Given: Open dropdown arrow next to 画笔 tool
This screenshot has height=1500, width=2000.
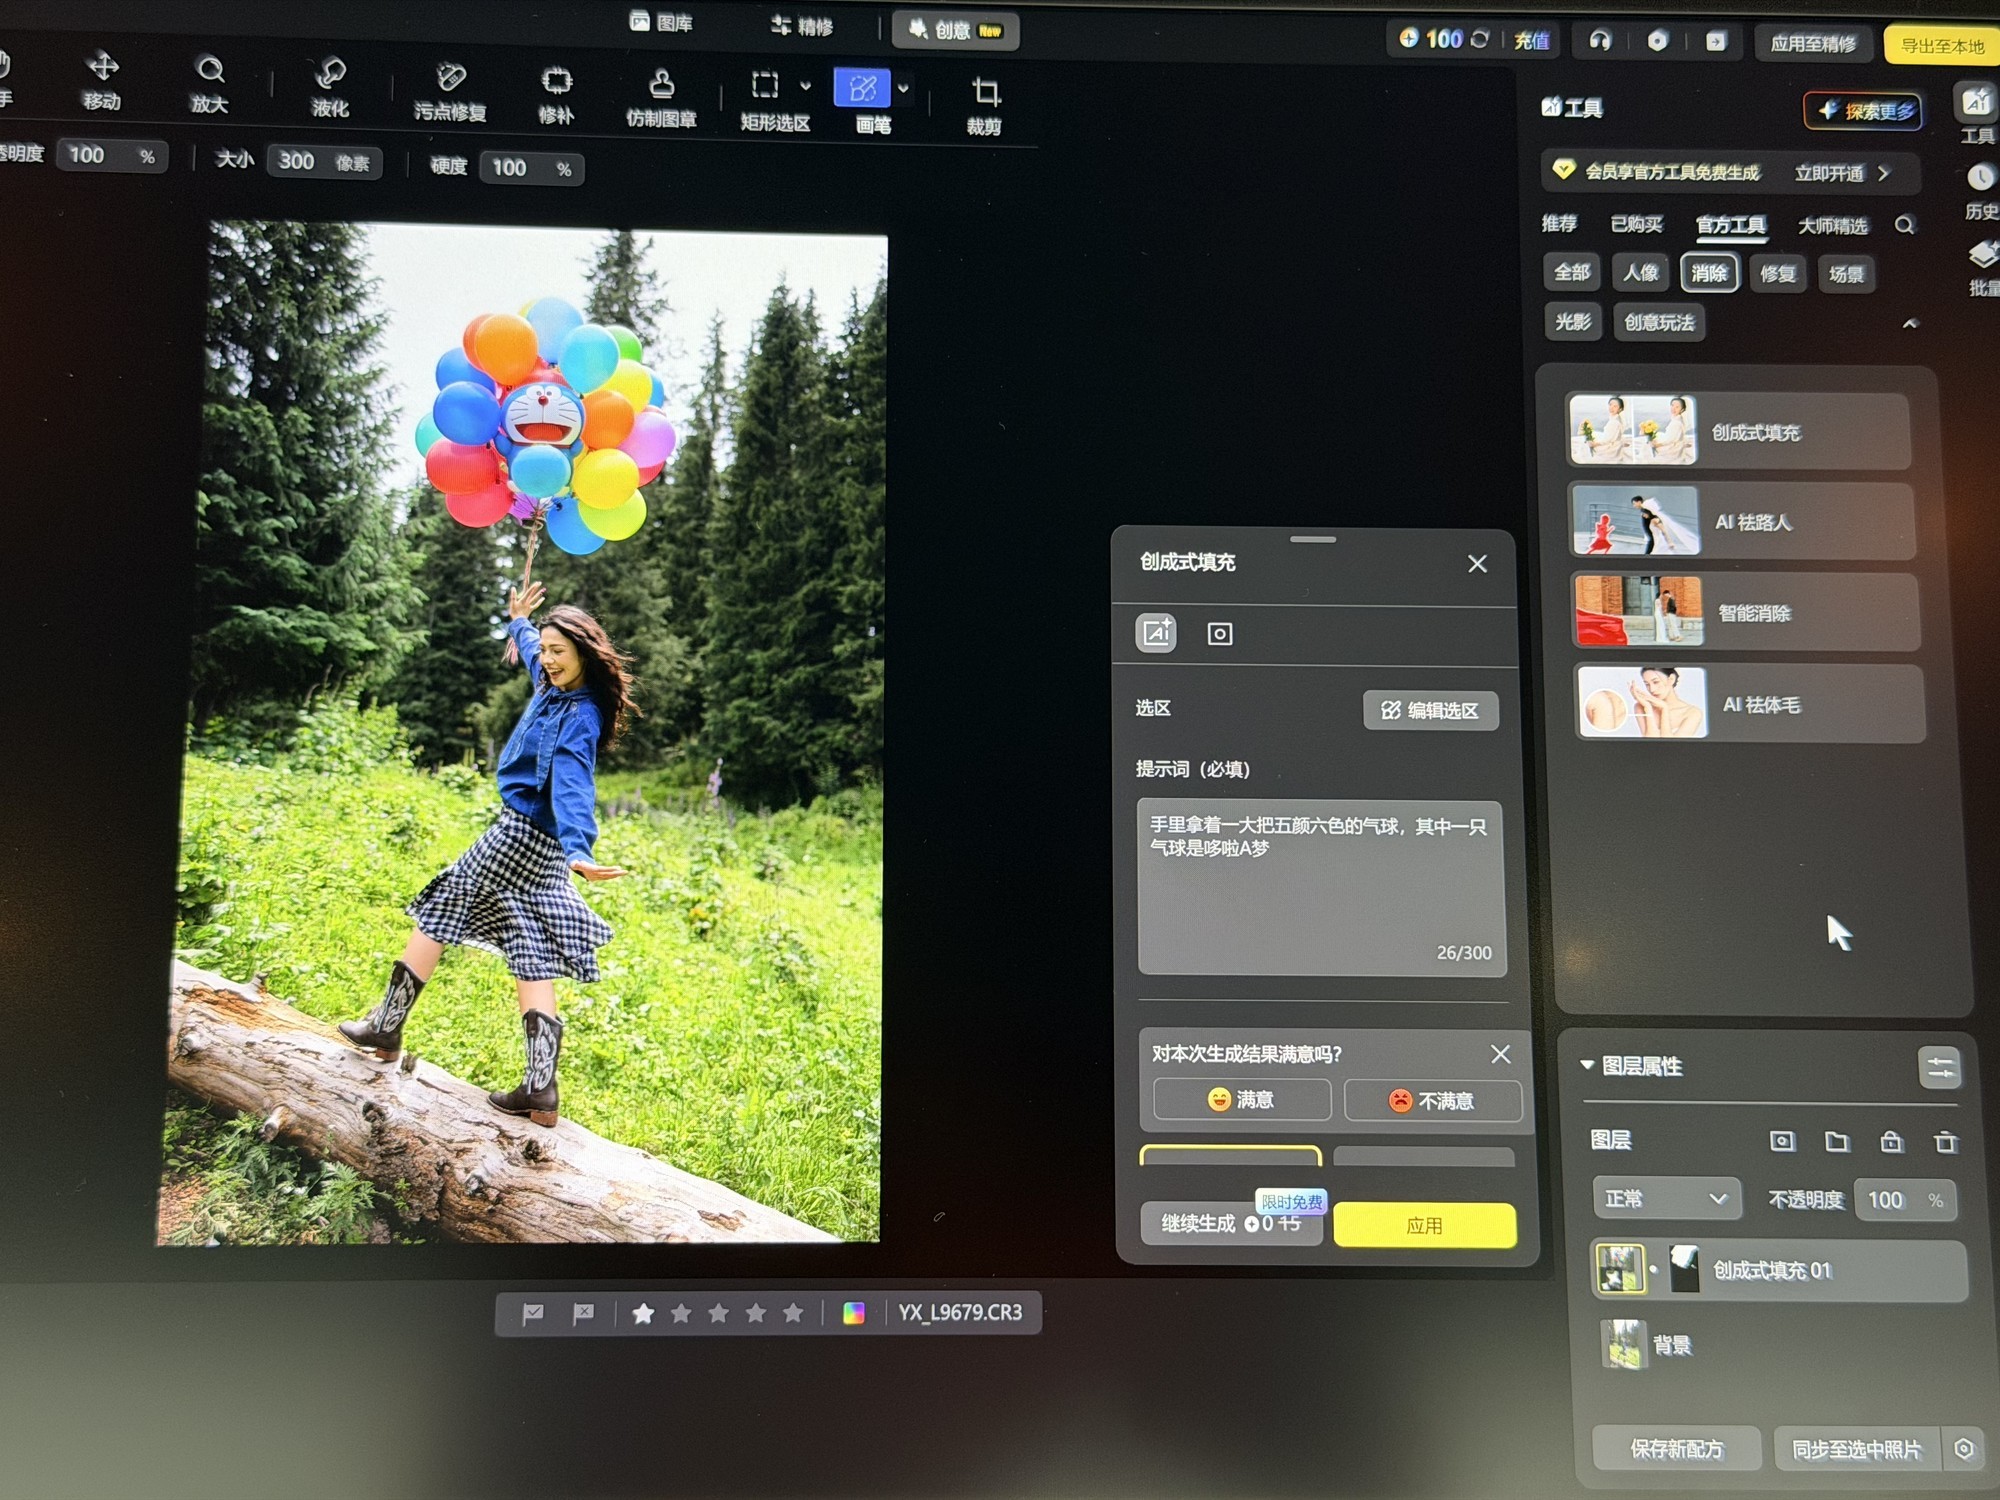Looking at the screenshot, I should 904,89.
